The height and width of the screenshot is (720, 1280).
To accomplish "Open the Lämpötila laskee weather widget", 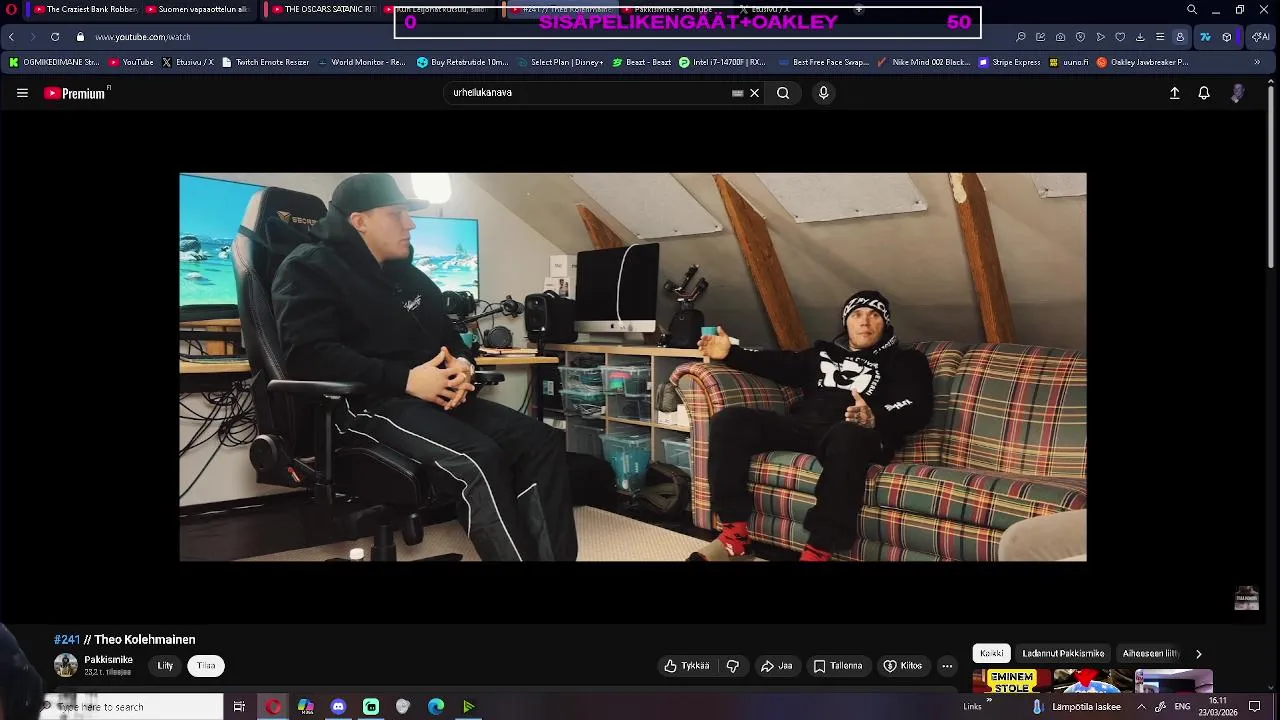I will pos(1077,707).
